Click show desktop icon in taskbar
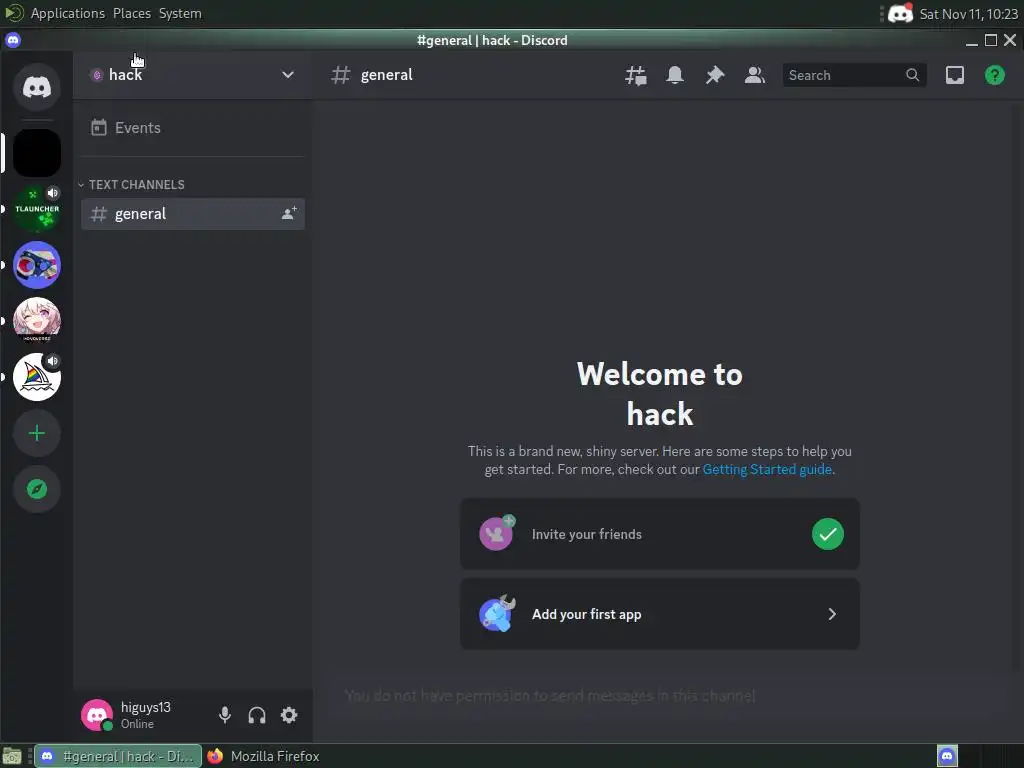The image size is (1024, 768). (12, 756)
